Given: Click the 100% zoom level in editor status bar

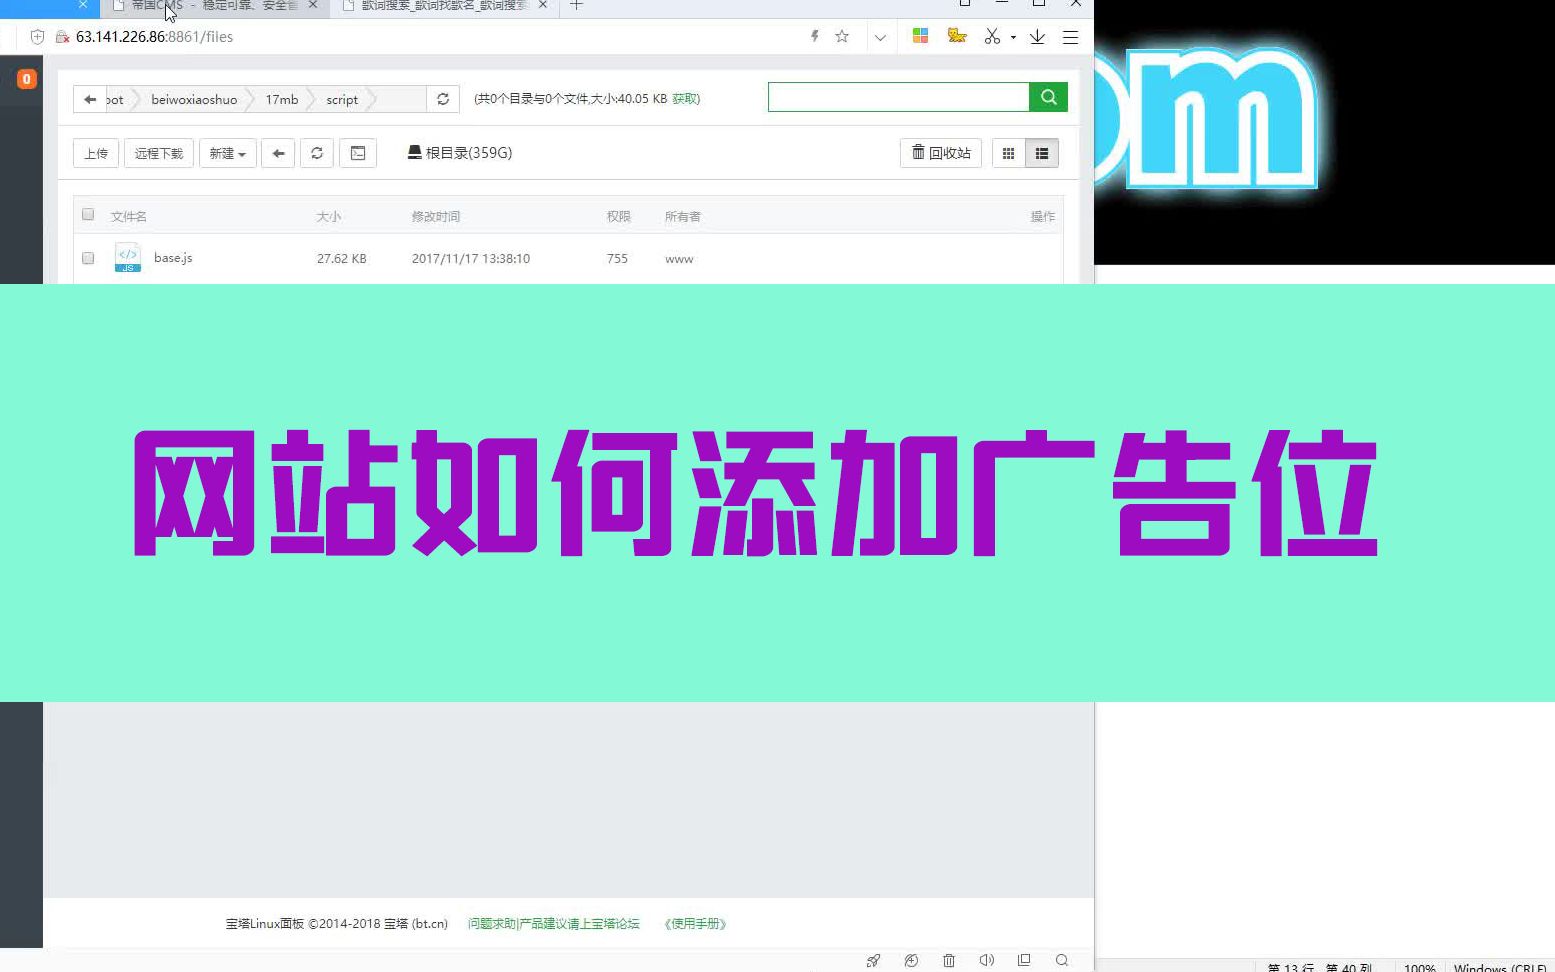Looking at the screenshot, I should point(1419,967).
